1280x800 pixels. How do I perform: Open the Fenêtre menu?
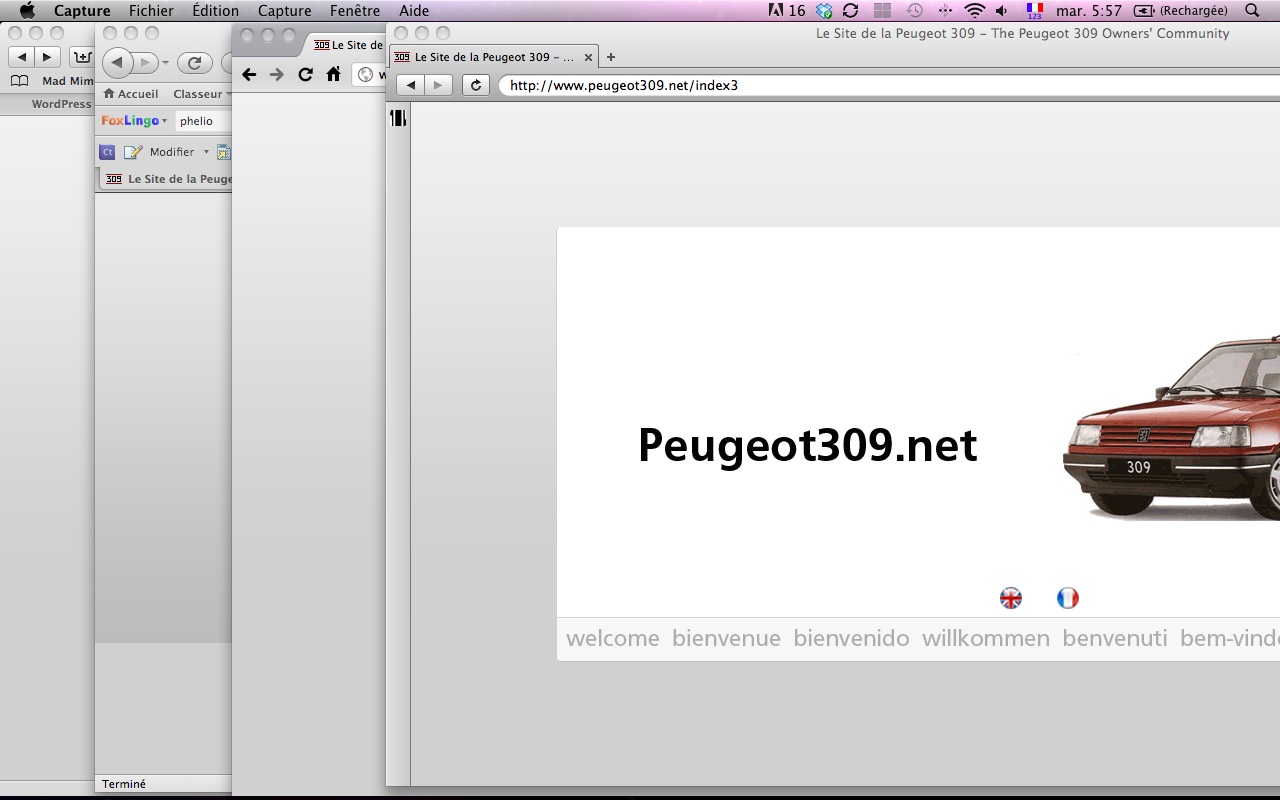355,11
